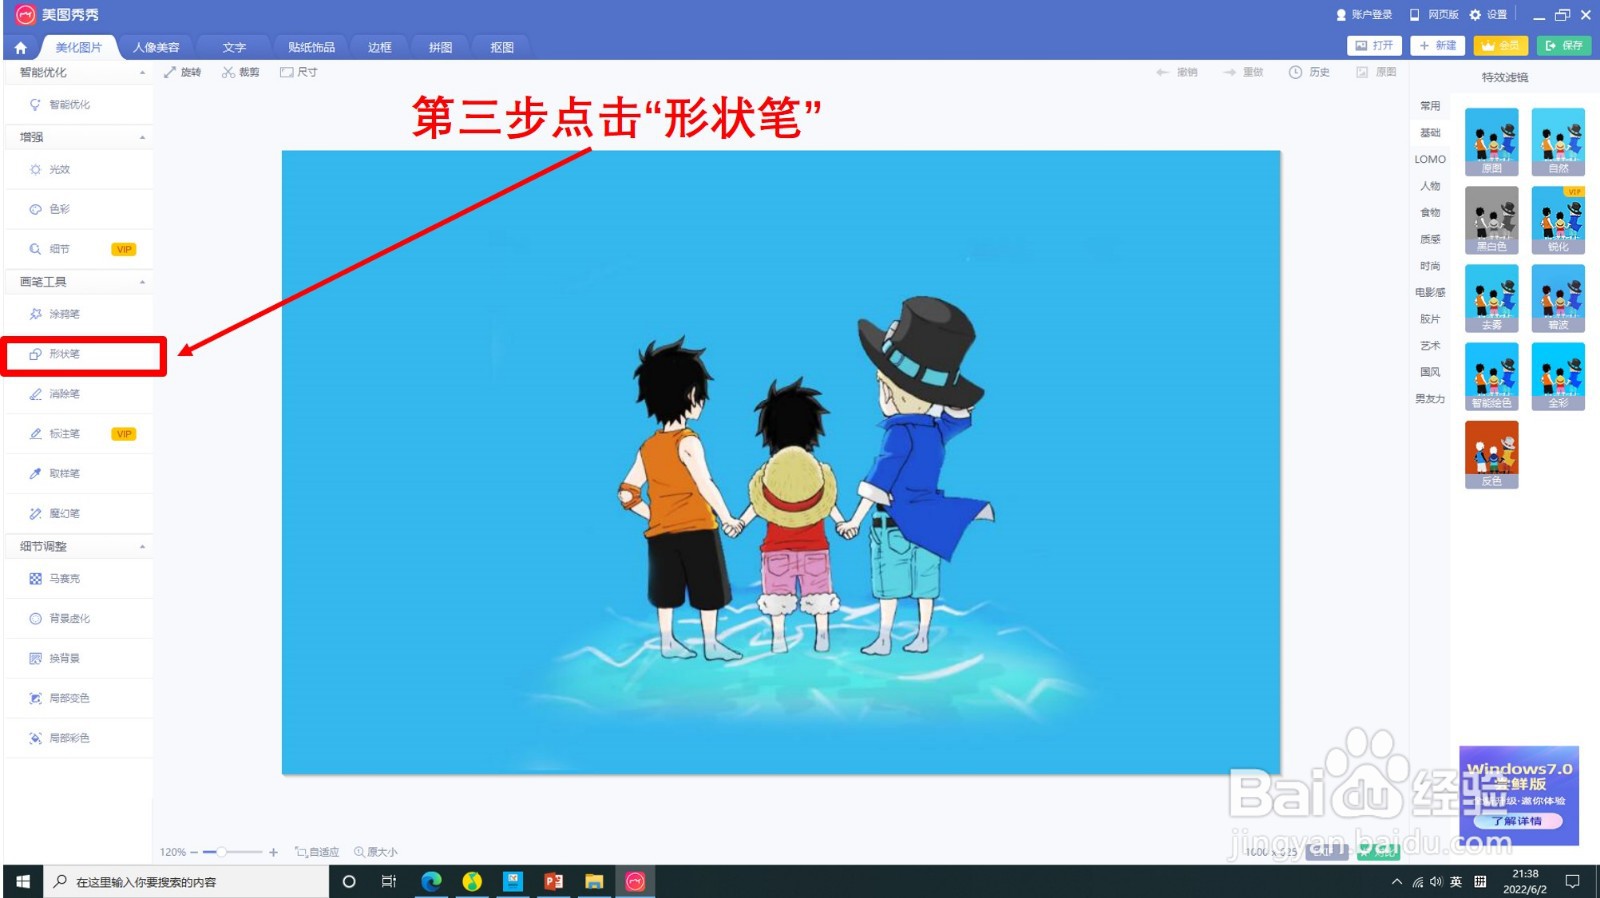
Task: Click 自适应 fit-to-window button
Action: [x=317, y=852]
